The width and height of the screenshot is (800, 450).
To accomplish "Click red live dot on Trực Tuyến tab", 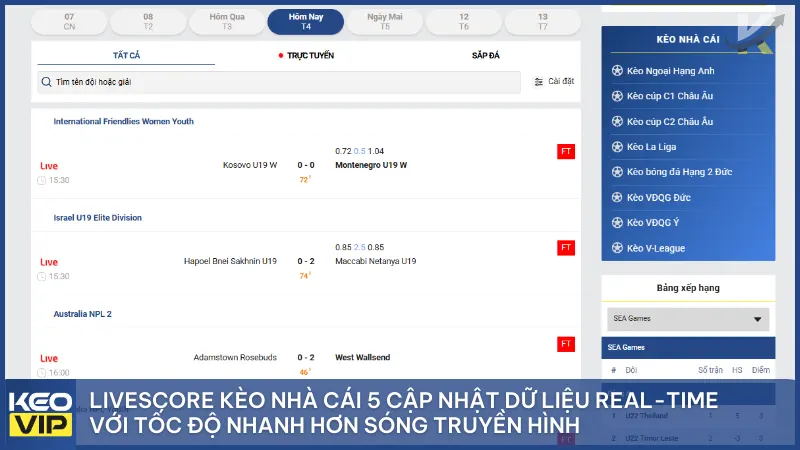I will pyautogui.click(x=281, y=55).
